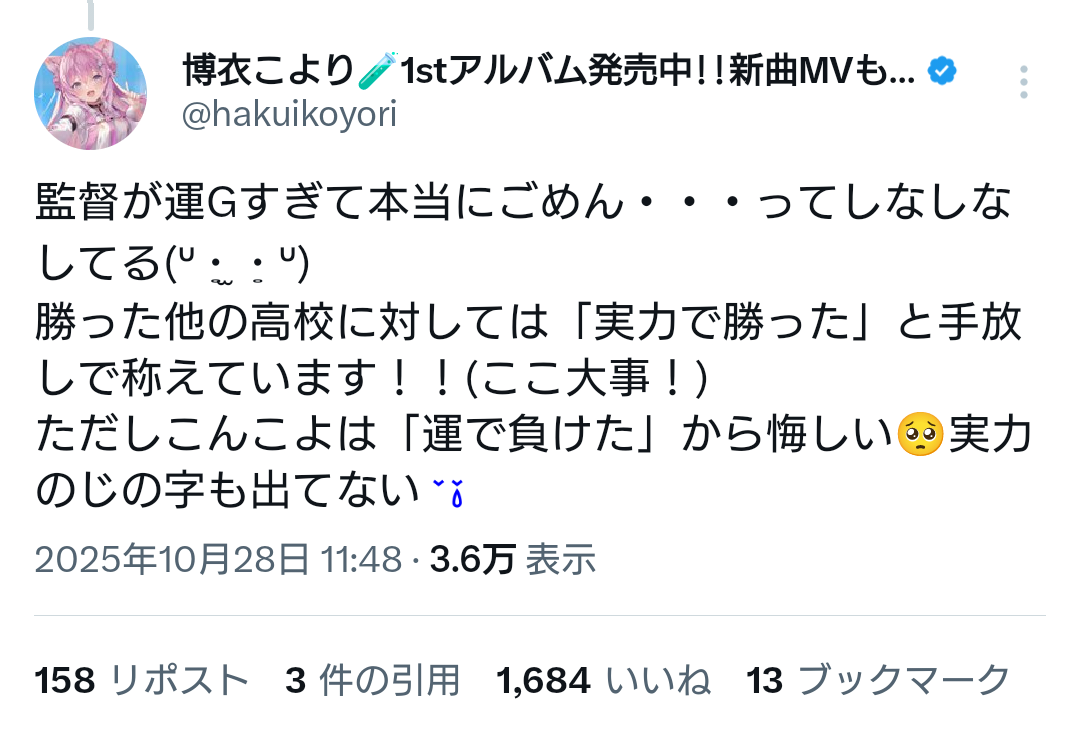Viewport: 1080px width, 733px height.
Task: Open the @hakuikoyori handle link
Action: pos(289,114)
